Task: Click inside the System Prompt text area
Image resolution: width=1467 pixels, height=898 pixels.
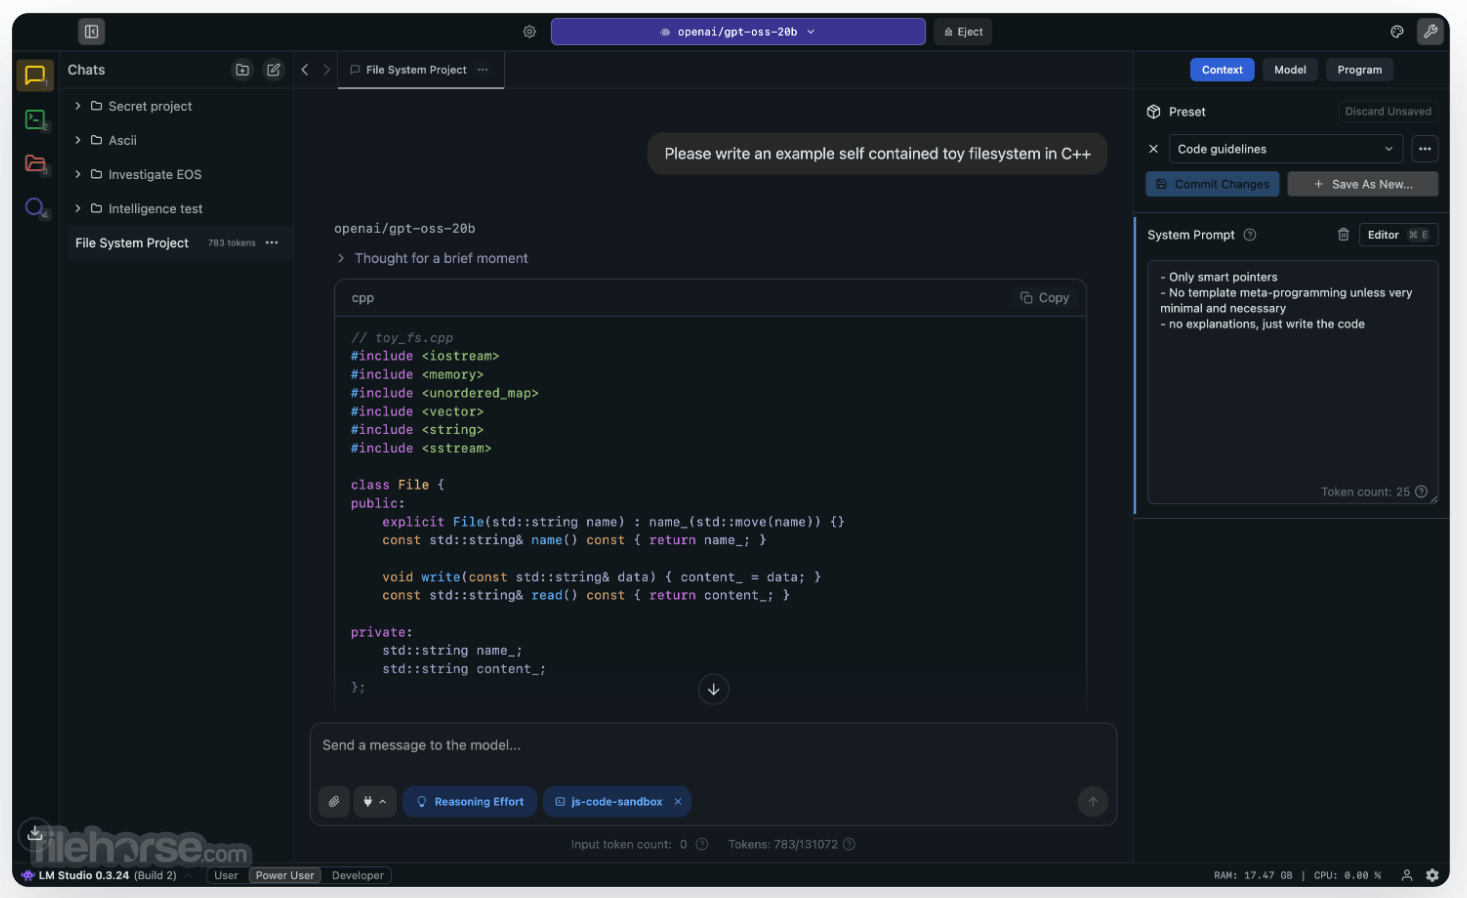Action: [x=1293, y=382]
